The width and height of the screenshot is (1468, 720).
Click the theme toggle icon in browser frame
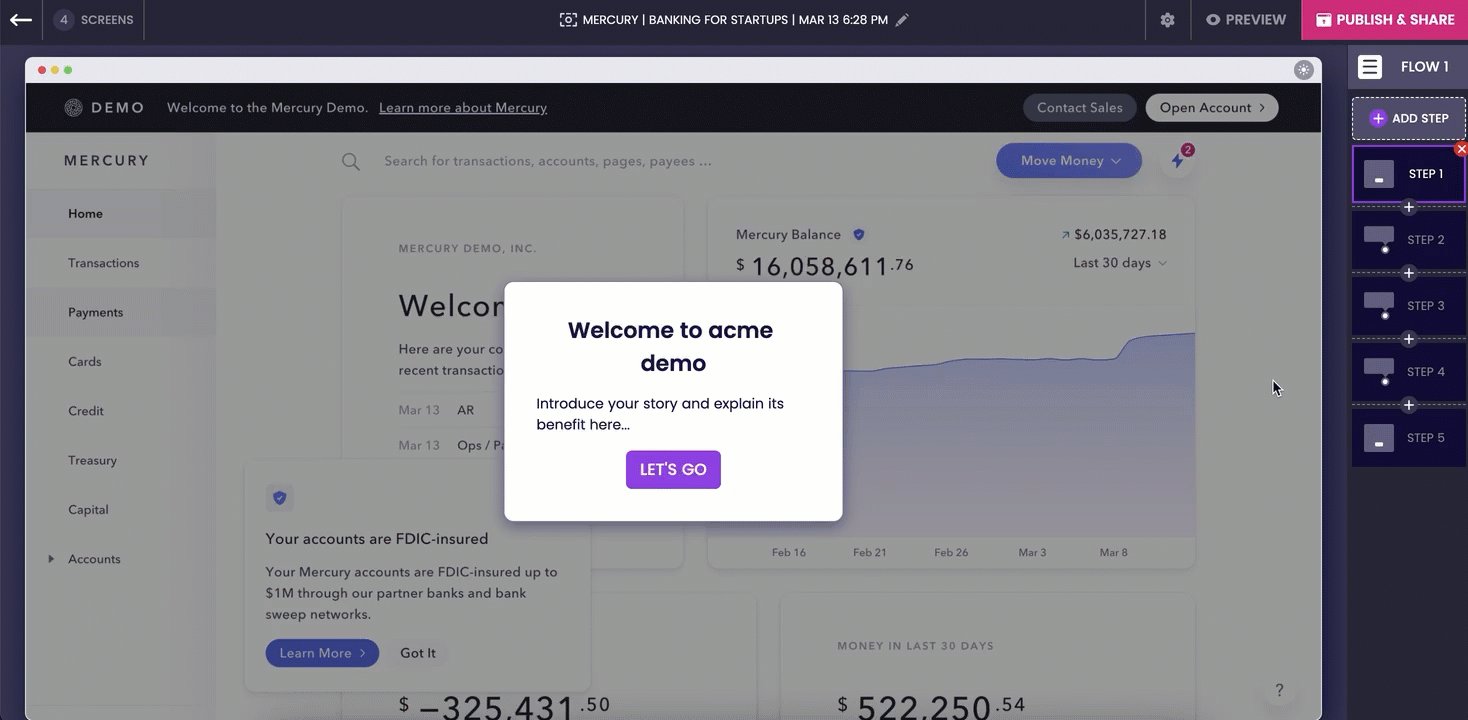point(1303,70)
